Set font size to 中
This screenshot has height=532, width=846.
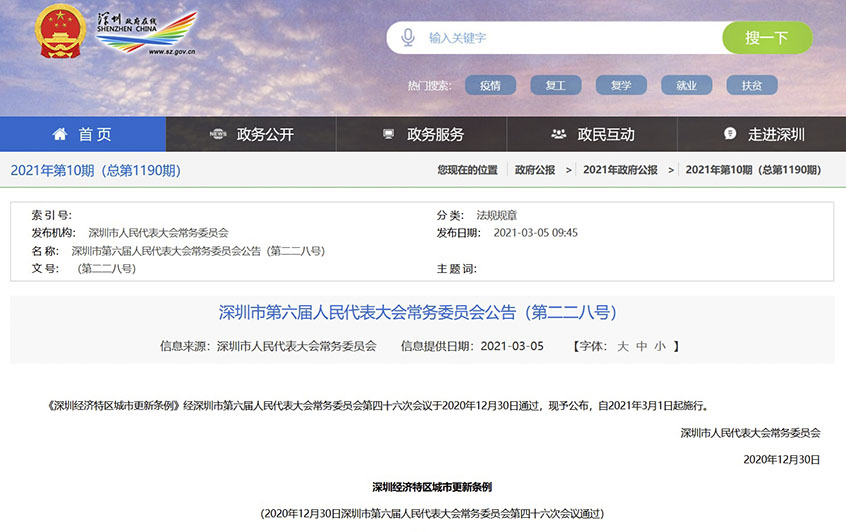[x=641, y=346]
